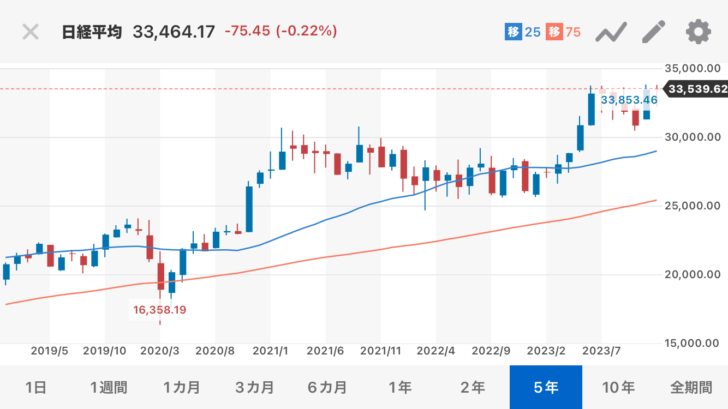Viewport: 728px width, 409px height.
Task: Show the 3カ月 chart range
Action: click(255, 387)
